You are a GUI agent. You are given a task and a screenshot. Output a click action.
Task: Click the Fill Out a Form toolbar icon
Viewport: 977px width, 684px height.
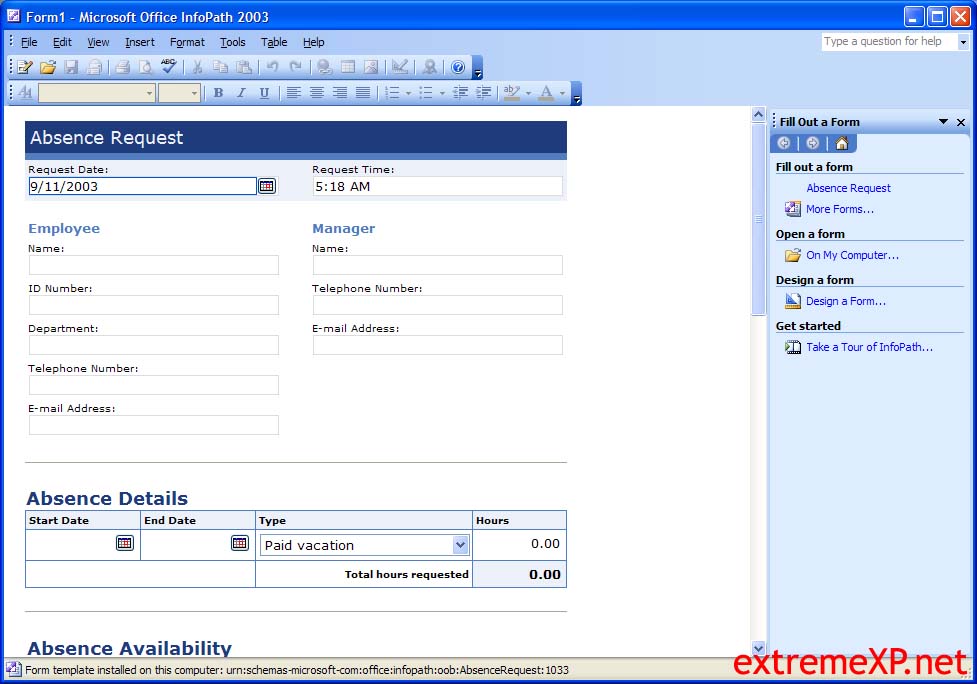25,67
